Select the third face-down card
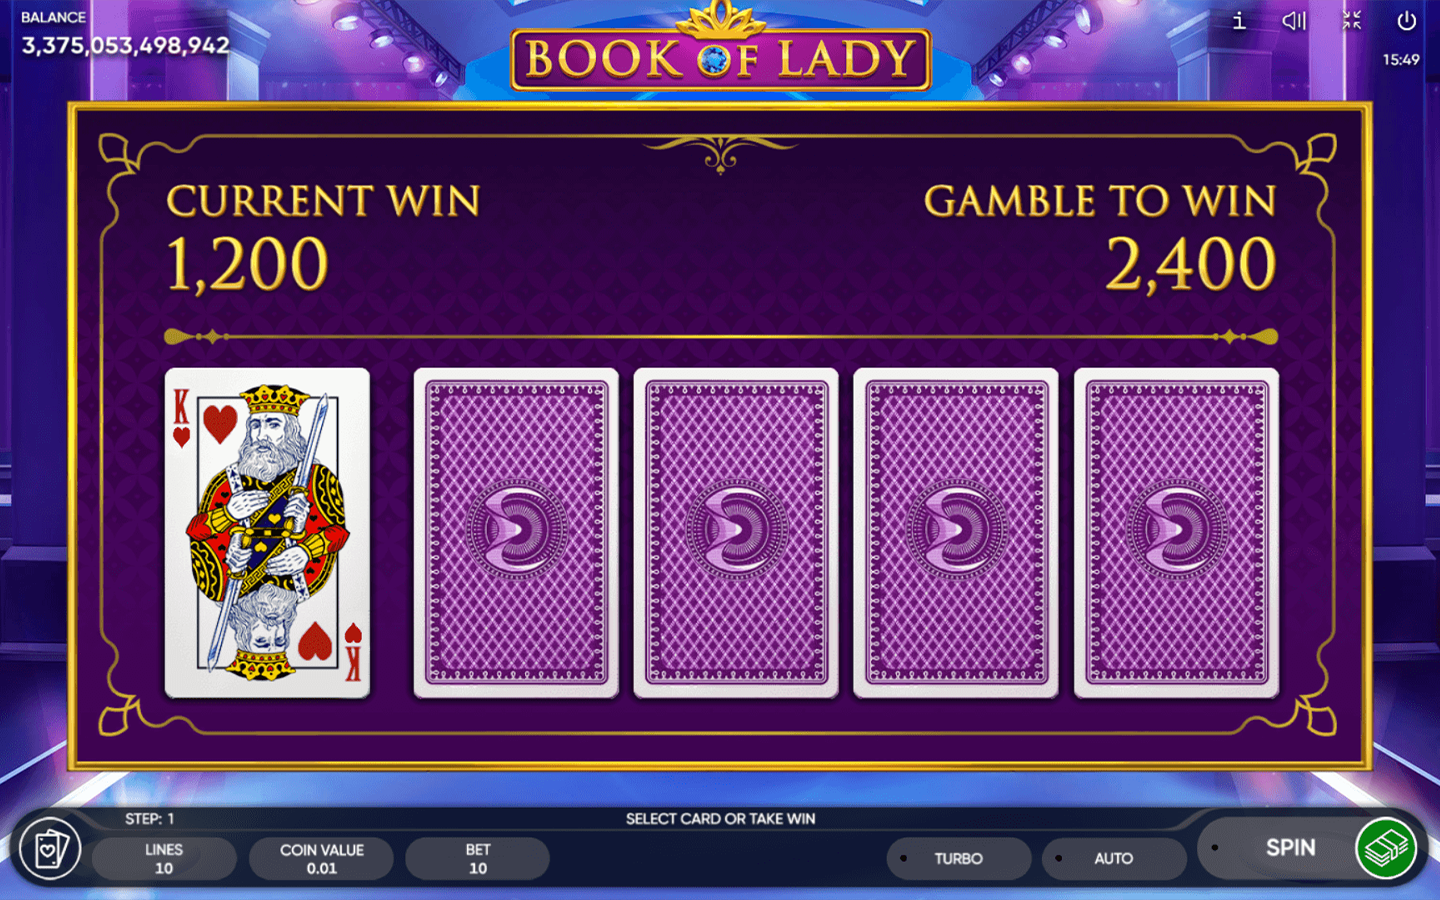The image size is (1440, 900). [956, 533]
